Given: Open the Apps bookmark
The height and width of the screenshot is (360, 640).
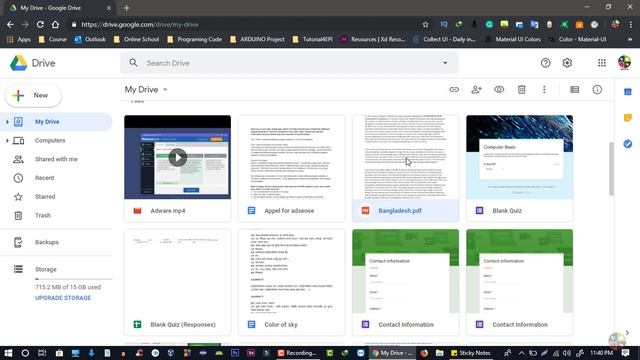Looking at the screenshot, I should pyautogui.click(x=19, y=39).
